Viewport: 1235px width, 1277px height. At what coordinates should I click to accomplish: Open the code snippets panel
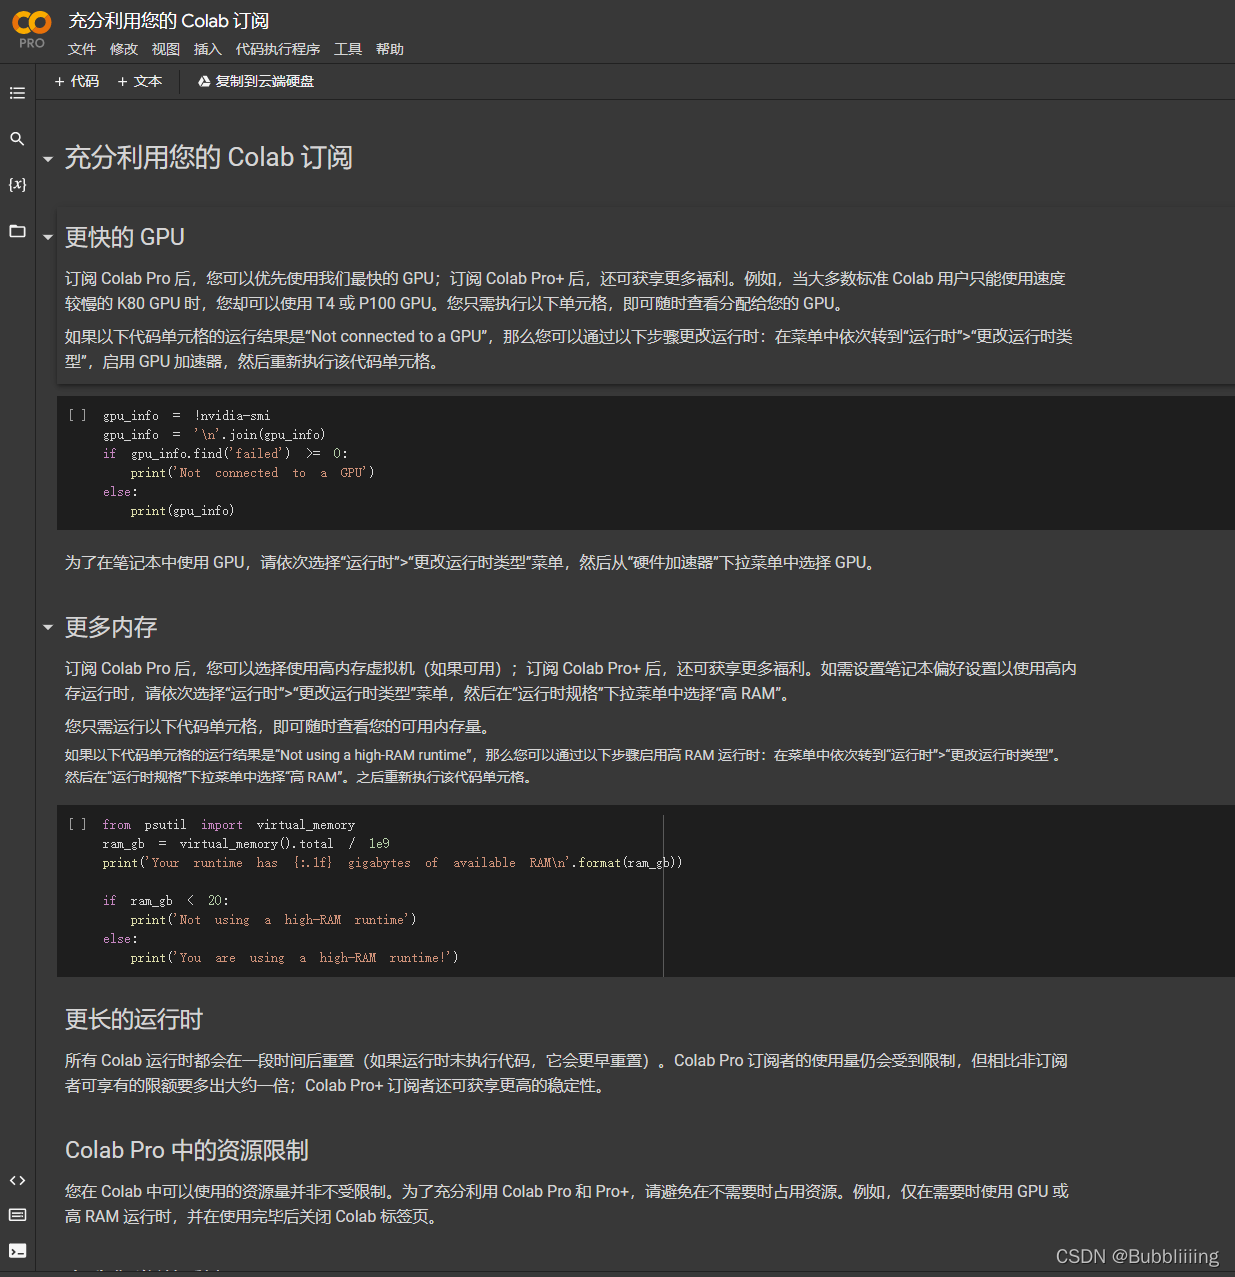coord(17,1180)
